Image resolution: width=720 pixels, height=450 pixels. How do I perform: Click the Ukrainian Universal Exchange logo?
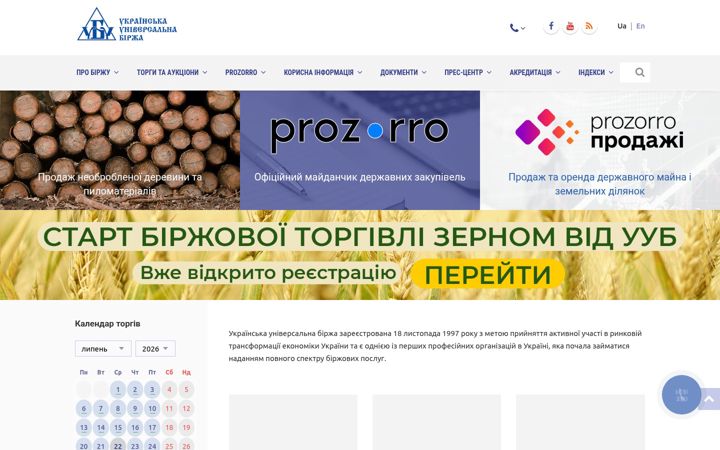pos(127,25)
